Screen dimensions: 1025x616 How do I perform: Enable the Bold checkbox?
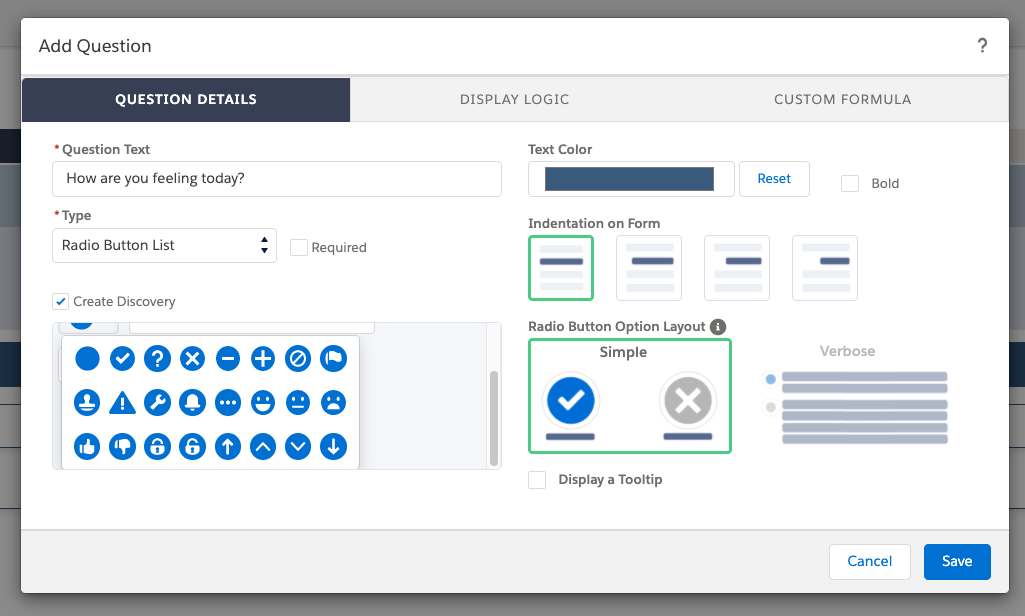850,183
